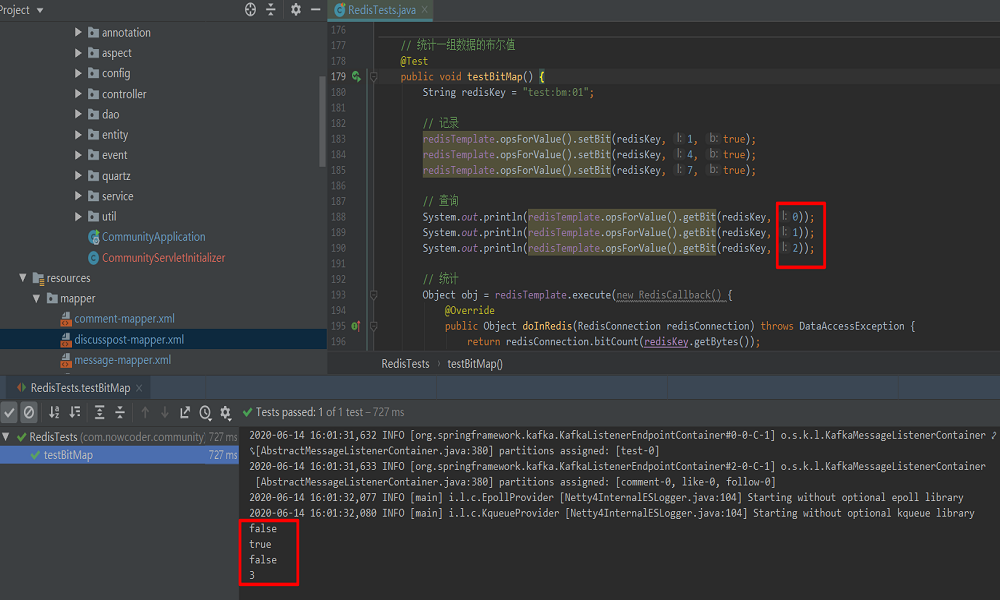Collapse all test results
The image size is (1000, 600).
coord(120,413)
